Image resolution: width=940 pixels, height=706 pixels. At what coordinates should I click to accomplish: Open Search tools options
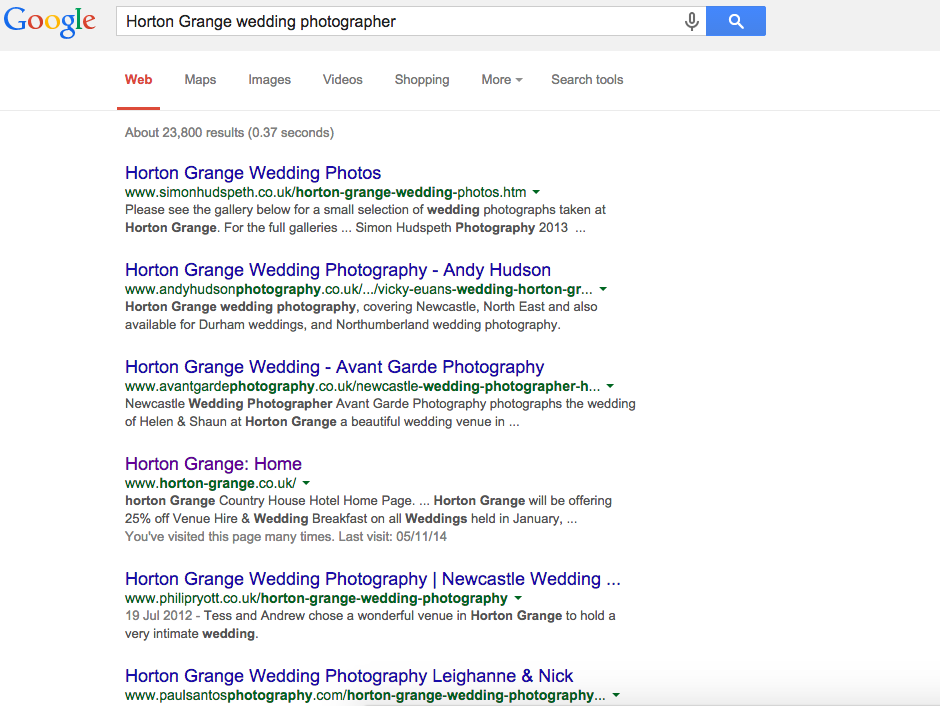[587, 80]
